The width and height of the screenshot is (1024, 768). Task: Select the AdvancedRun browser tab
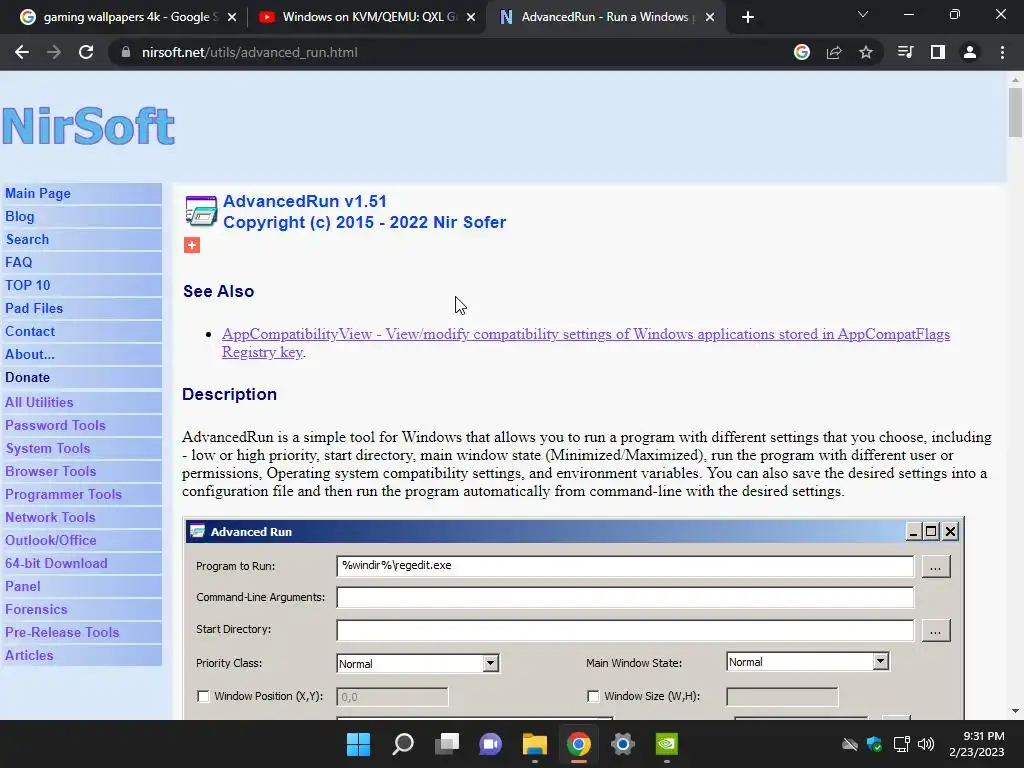click(605, 17)
